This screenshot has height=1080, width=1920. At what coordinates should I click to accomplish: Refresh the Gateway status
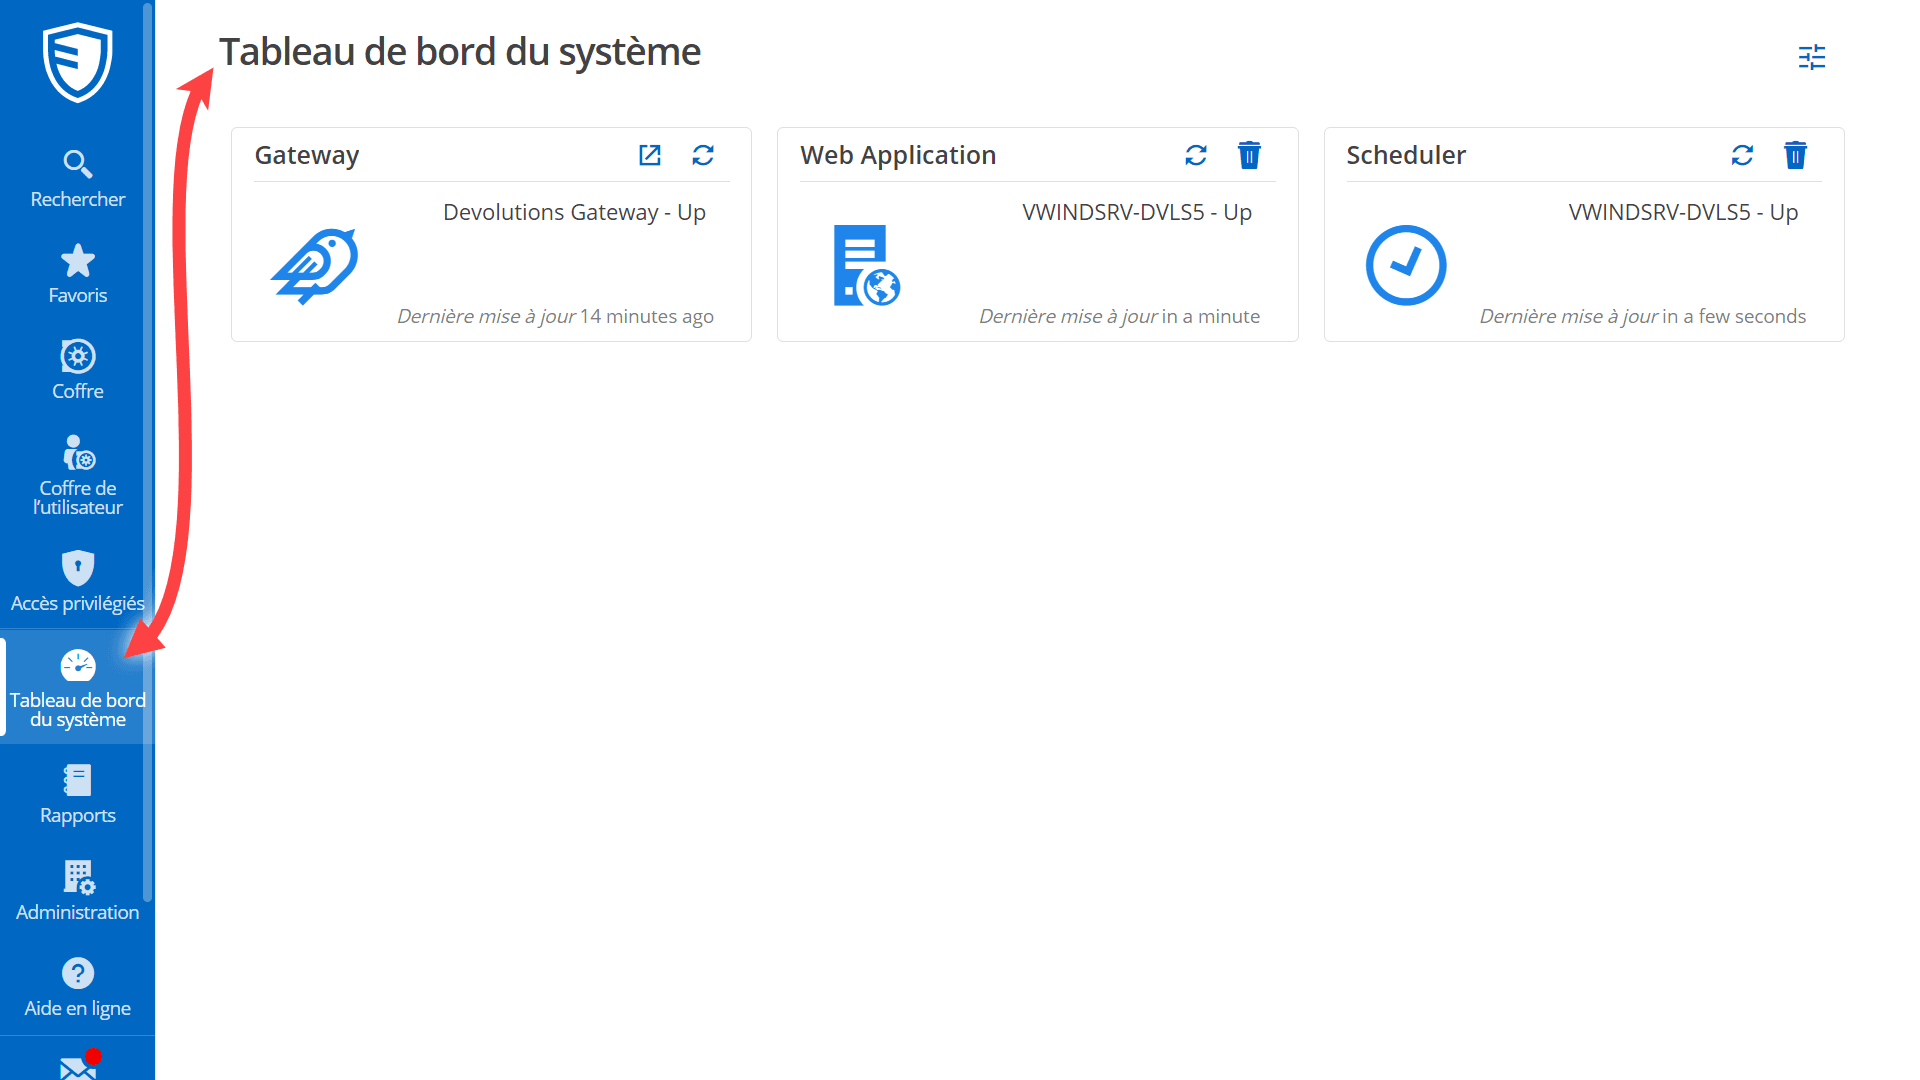703,156
